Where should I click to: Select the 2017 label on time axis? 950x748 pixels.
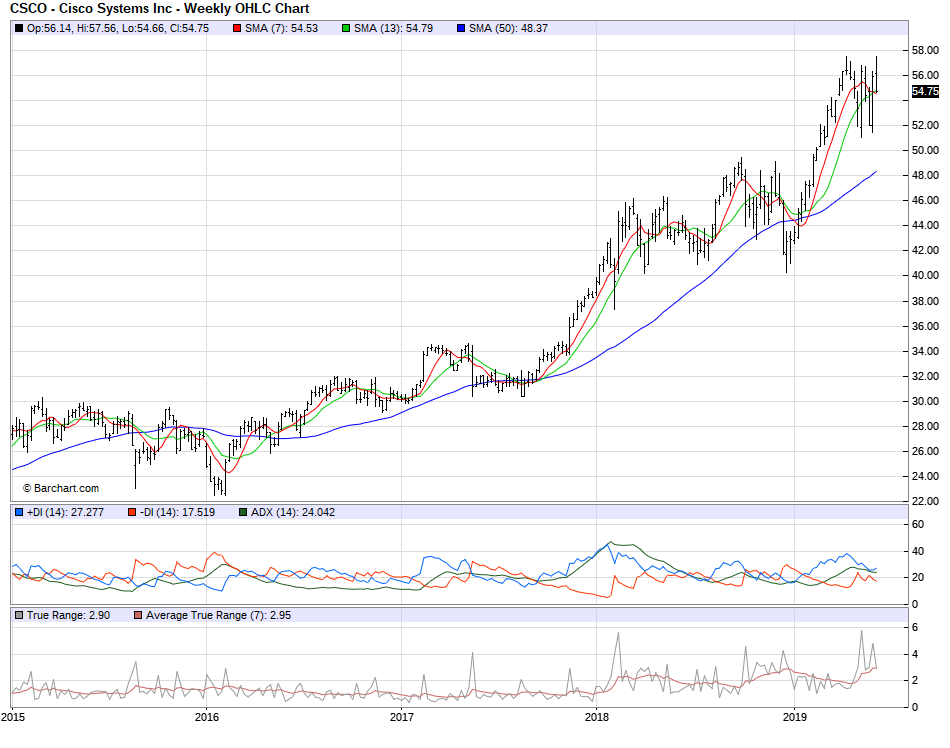click(x=402, y=717)
